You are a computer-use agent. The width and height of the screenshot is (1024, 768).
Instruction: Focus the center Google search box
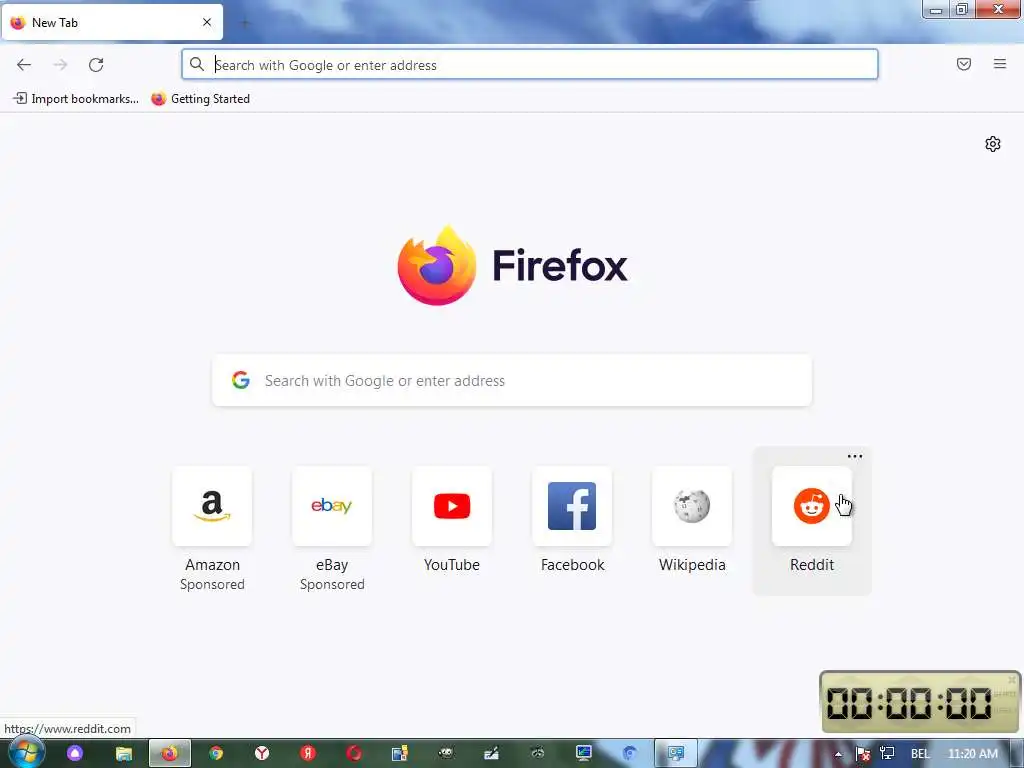[x=512, y=380]
